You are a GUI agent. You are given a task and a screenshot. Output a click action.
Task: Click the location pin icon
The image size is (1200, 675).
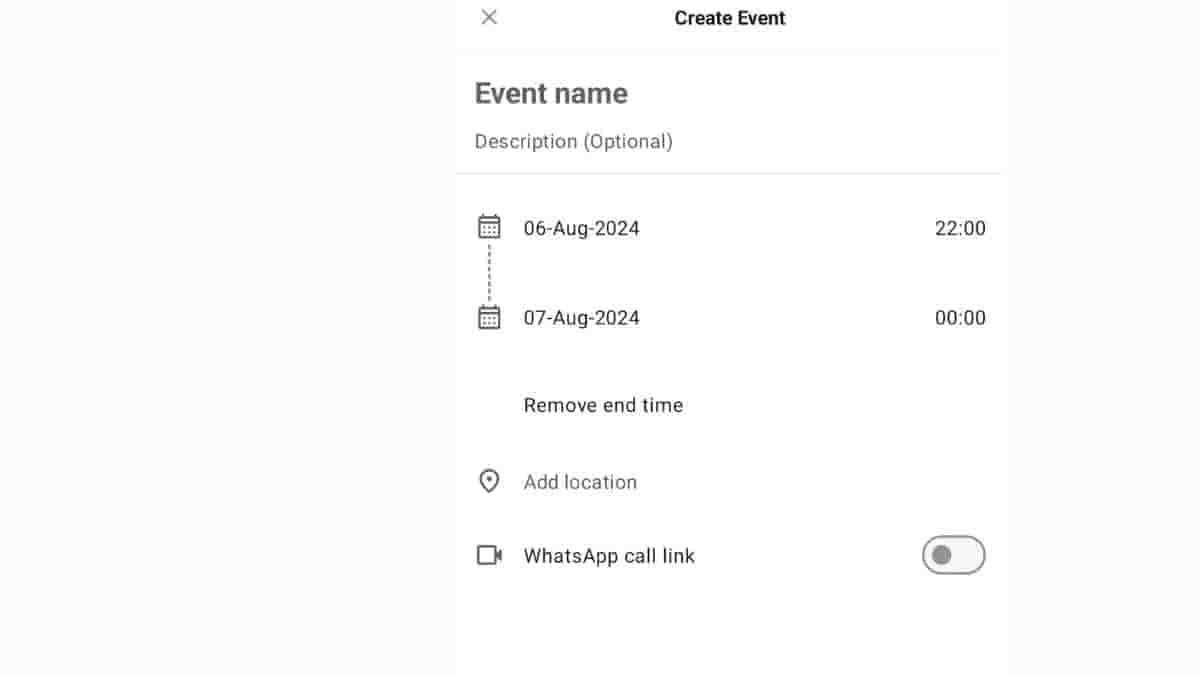pos(489,482)
